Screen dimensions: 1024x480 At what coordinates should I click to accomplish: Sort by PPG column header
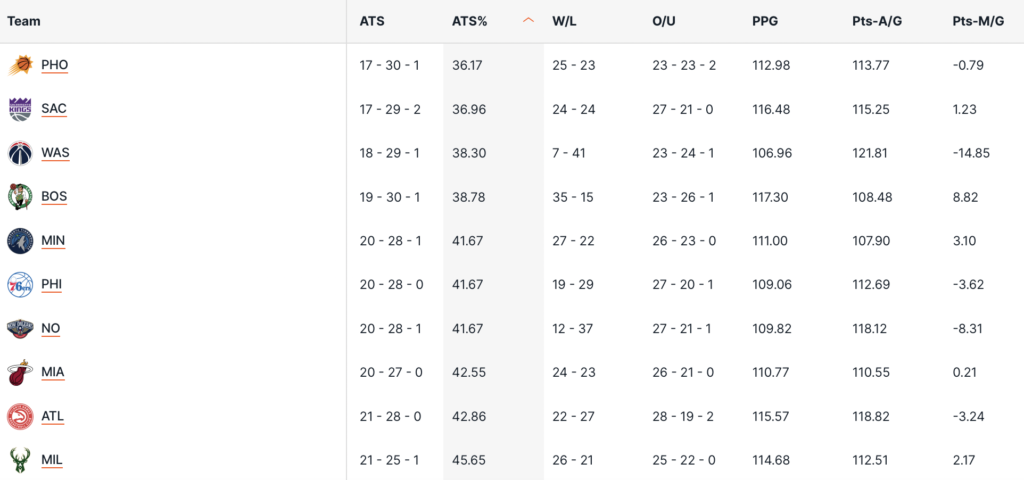tap(765, 21)
